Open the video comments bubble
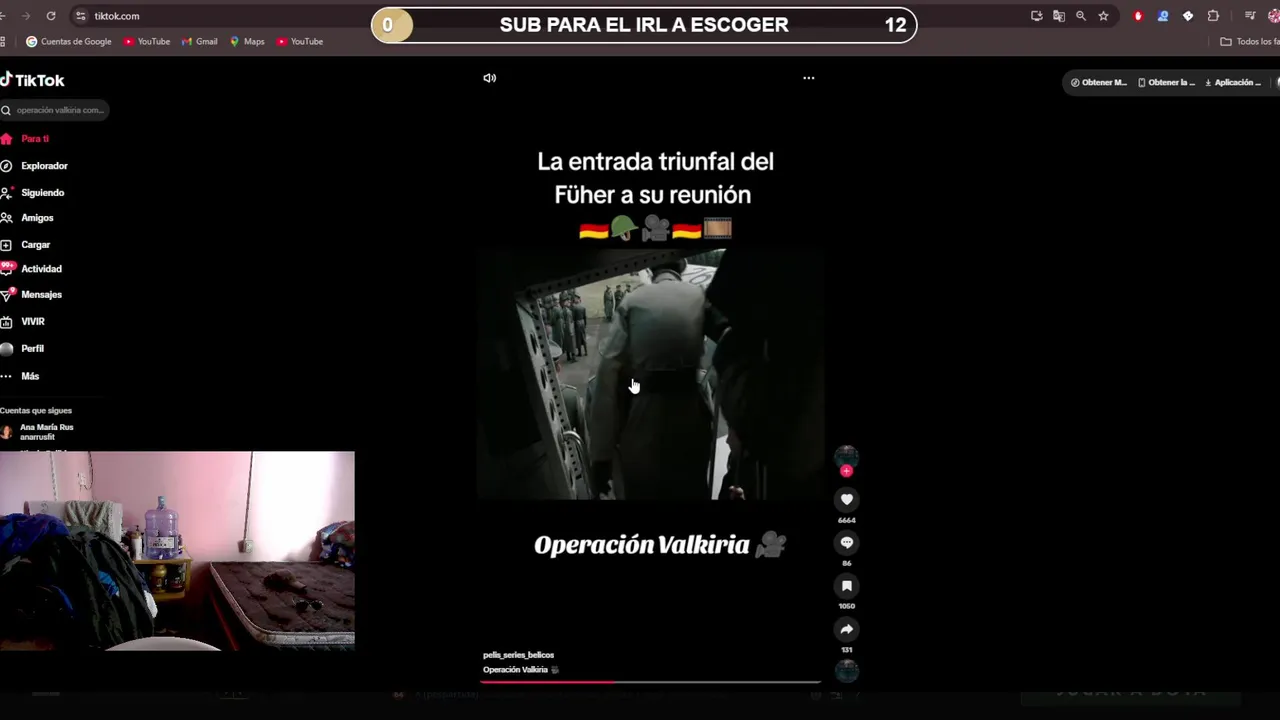 (x=846, y=542)
